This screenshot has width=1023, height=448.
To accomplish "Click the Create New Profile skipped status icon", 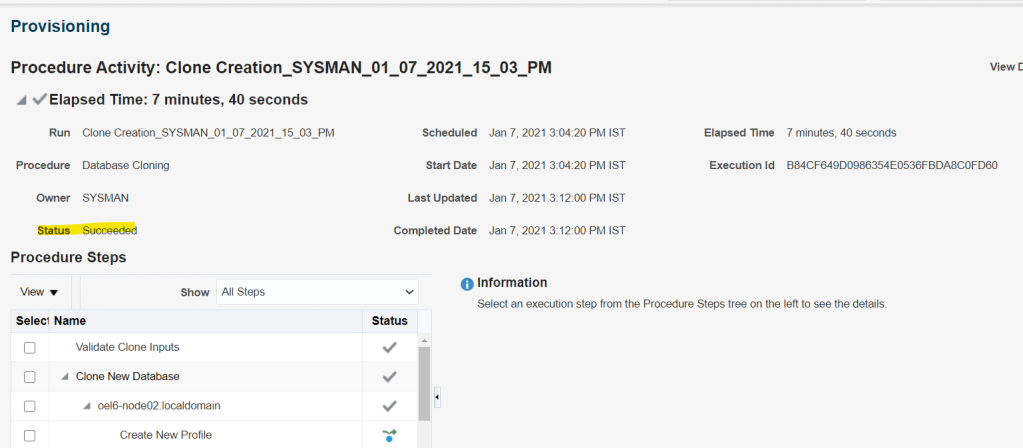I will tap(390, 435).
